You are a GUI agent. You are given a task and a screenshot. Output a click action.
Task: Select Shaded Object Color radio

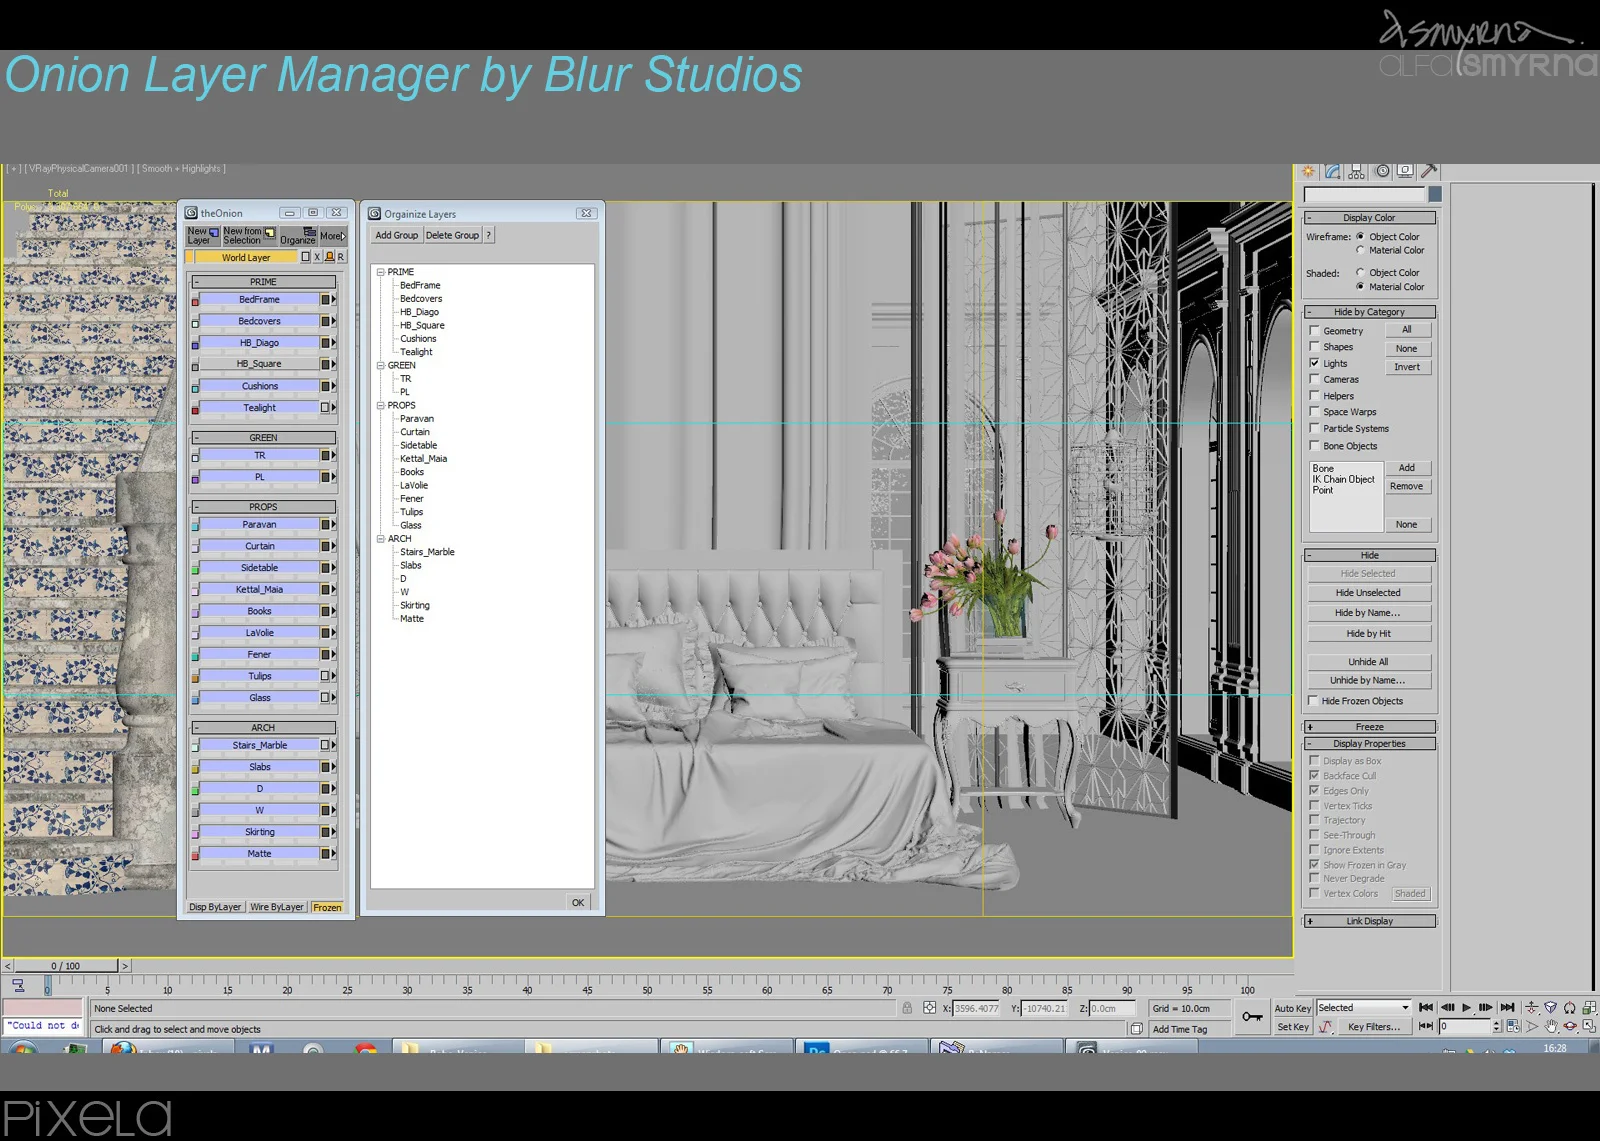click(1360, 272)
